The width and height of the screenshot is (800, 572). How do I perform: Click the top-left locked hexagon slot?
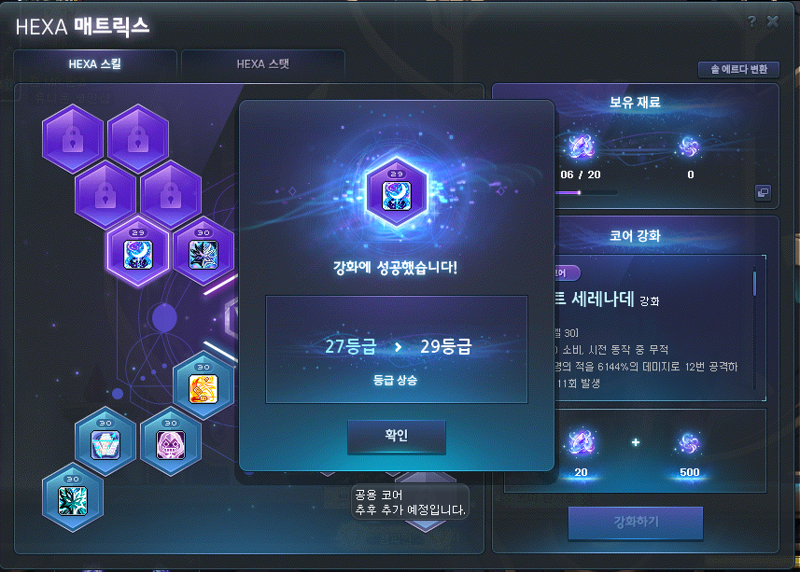(x=72, y=139)
